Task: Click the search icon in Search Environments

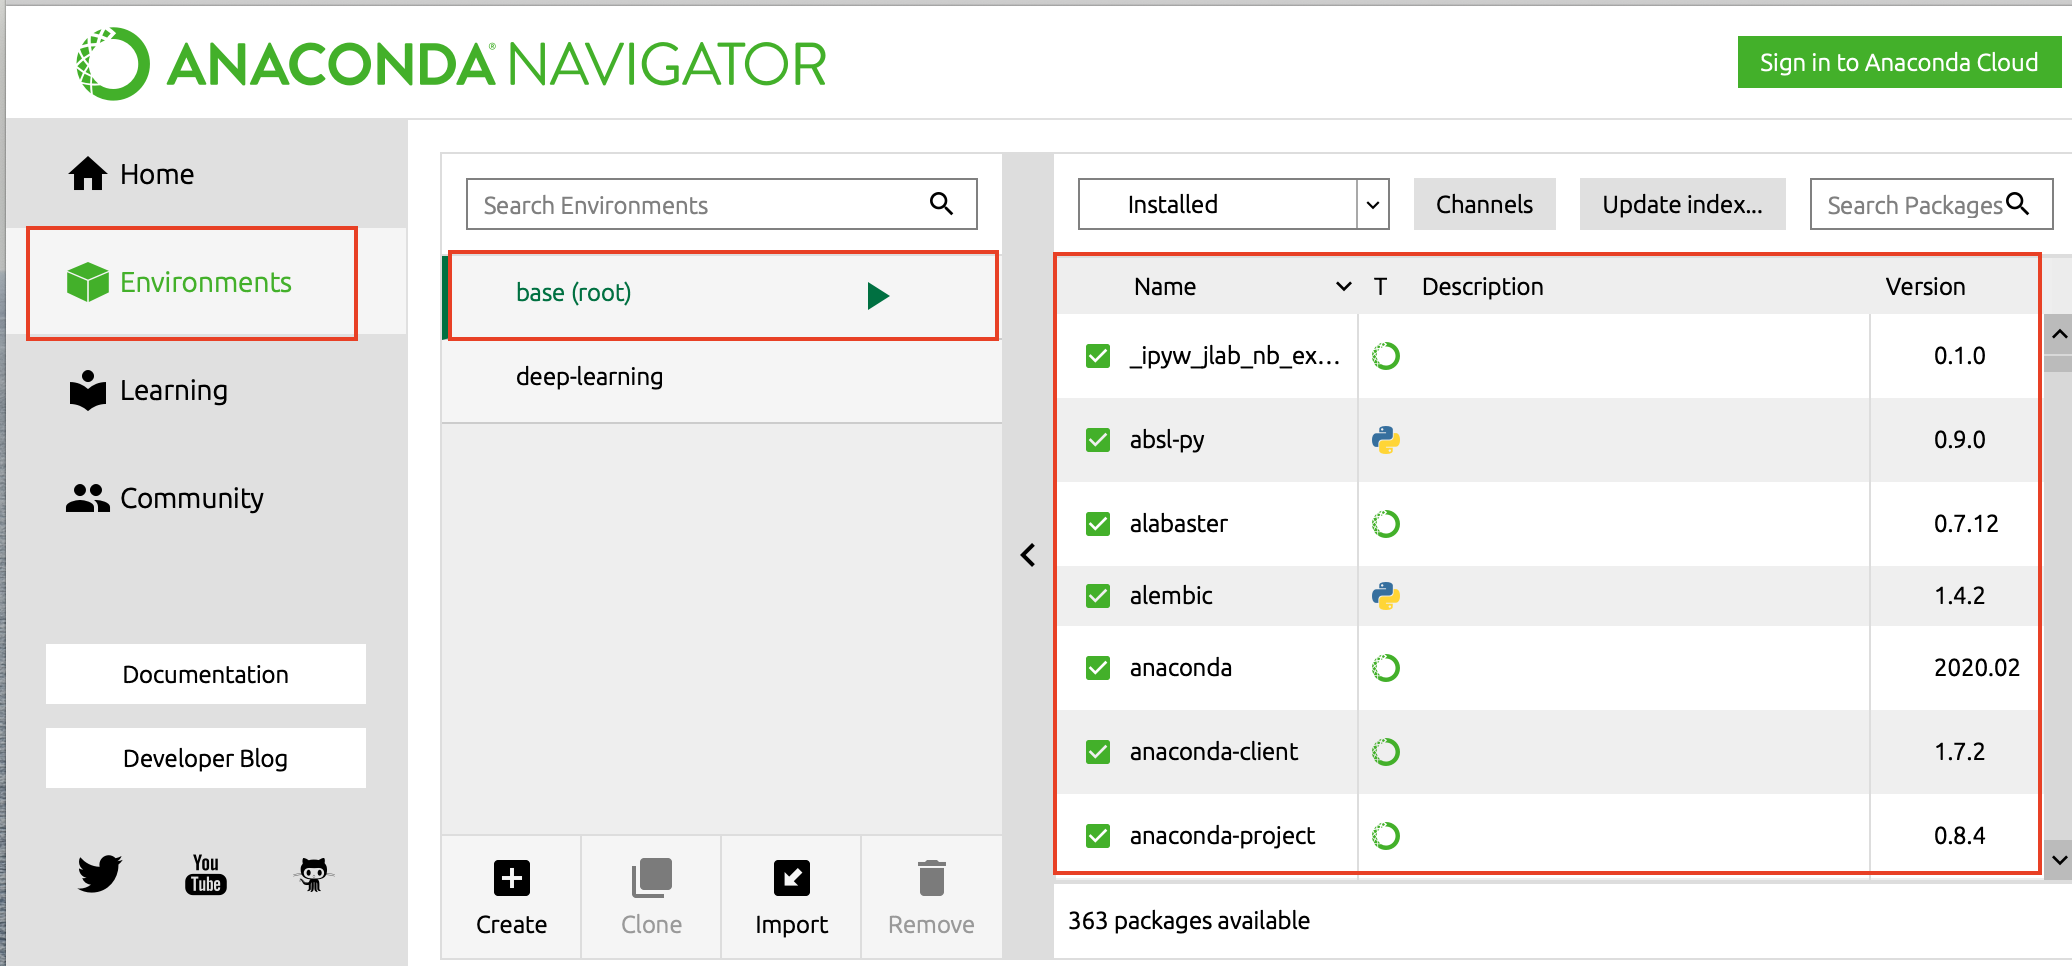Action: tap(941, 203)
